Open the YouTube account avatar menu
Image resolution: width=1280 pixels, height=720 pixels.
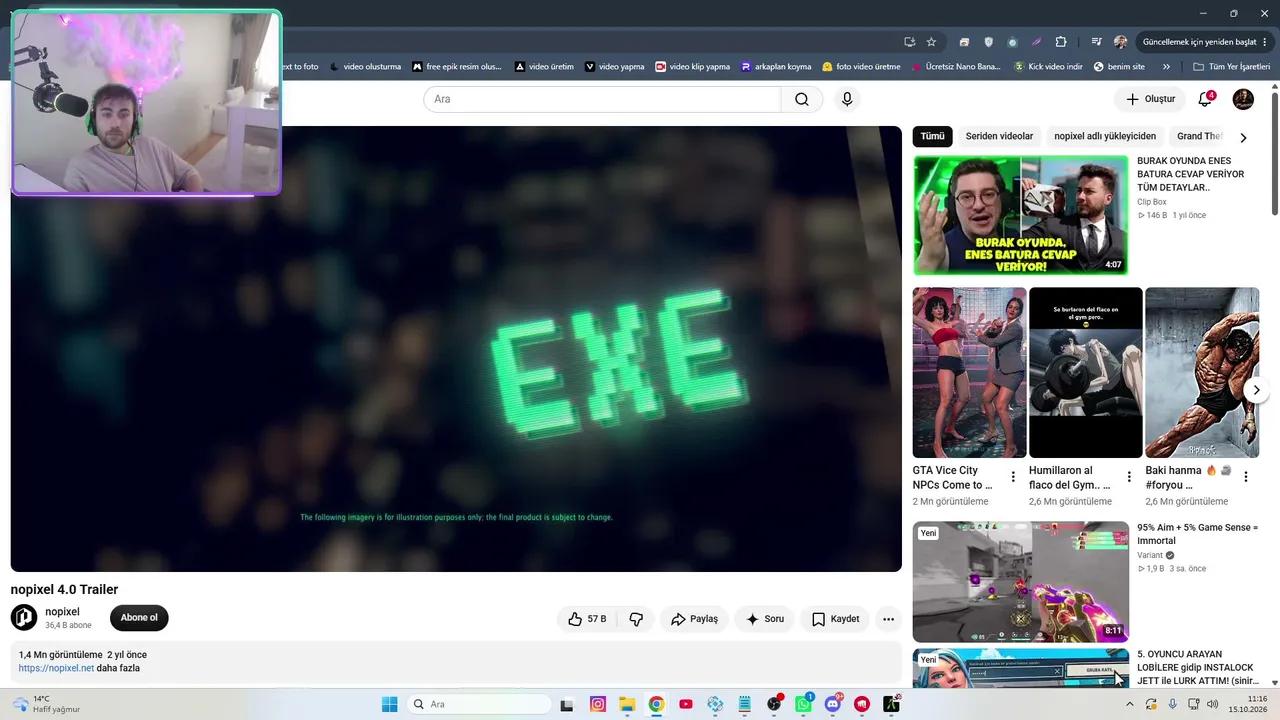tap(1243, 99)
